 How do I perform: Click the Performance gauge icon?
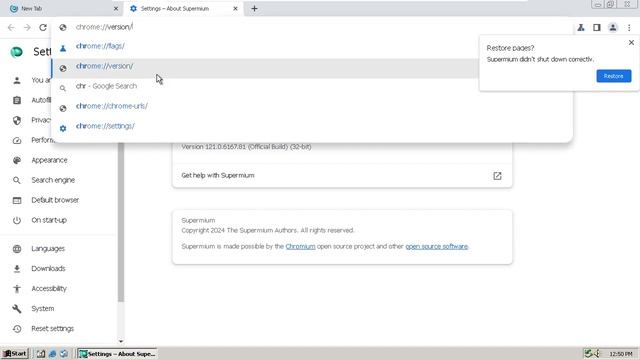coord(17,140)
